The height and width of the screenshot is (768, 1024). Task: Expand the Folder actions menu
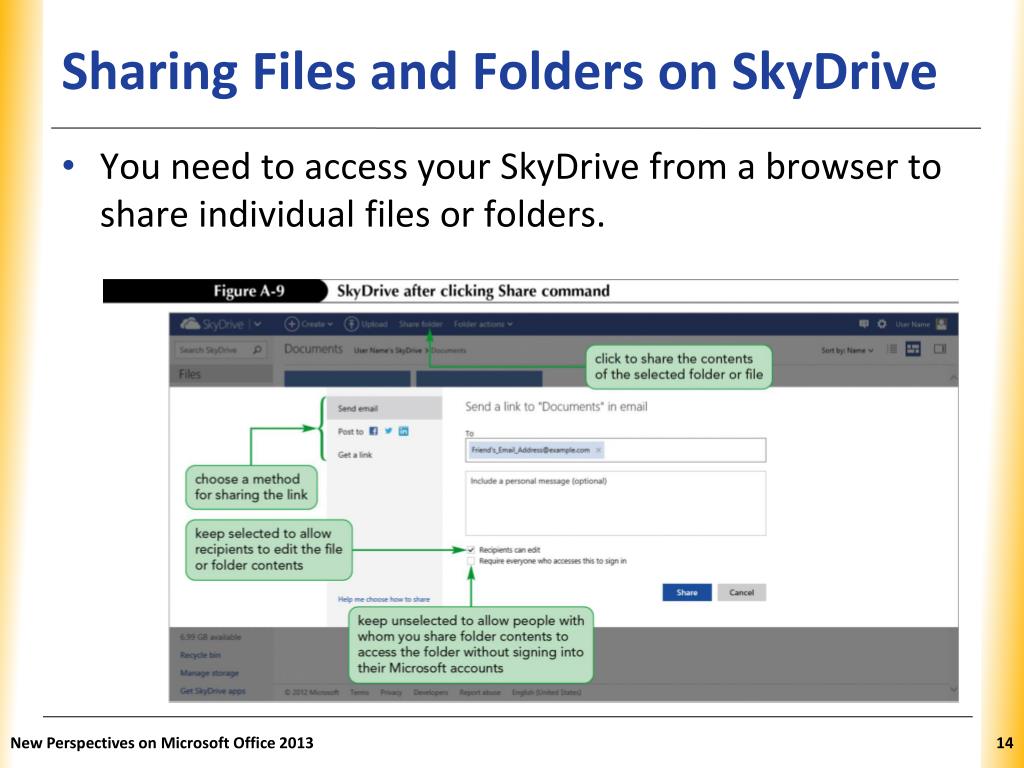[483, 324]
